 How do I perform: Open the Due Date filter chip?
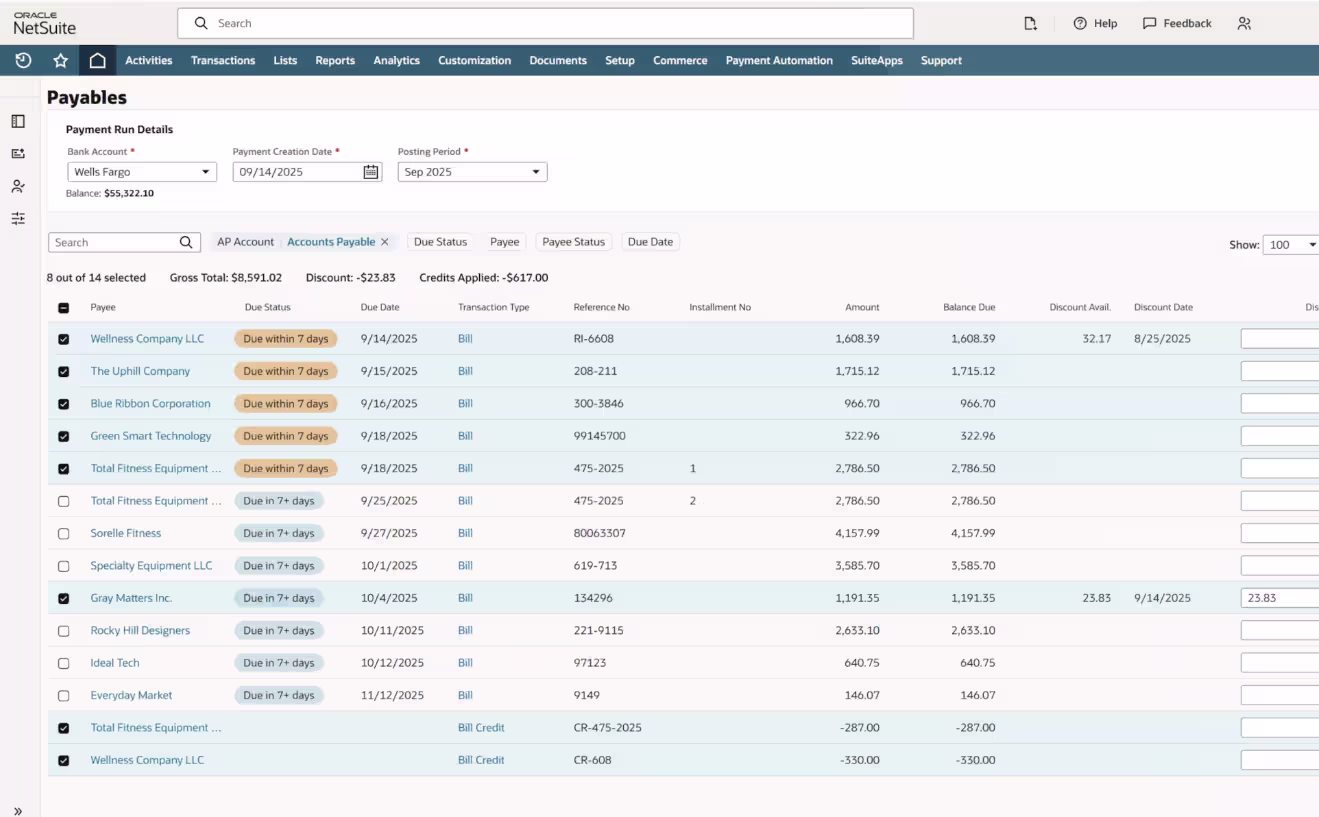point(650,242)
